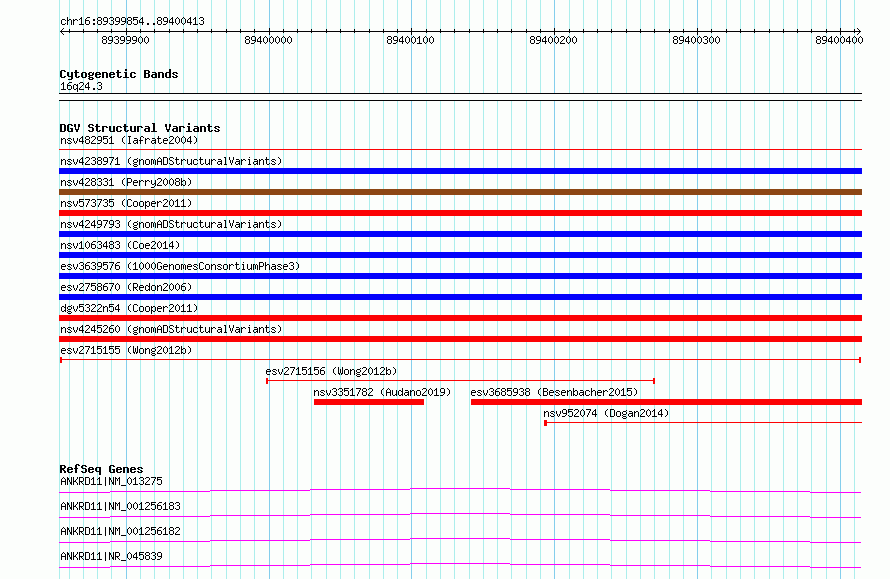890x579 pixels.
Task: Select gene label ANKRD11|NR_045839
Action: coord(111,556)
